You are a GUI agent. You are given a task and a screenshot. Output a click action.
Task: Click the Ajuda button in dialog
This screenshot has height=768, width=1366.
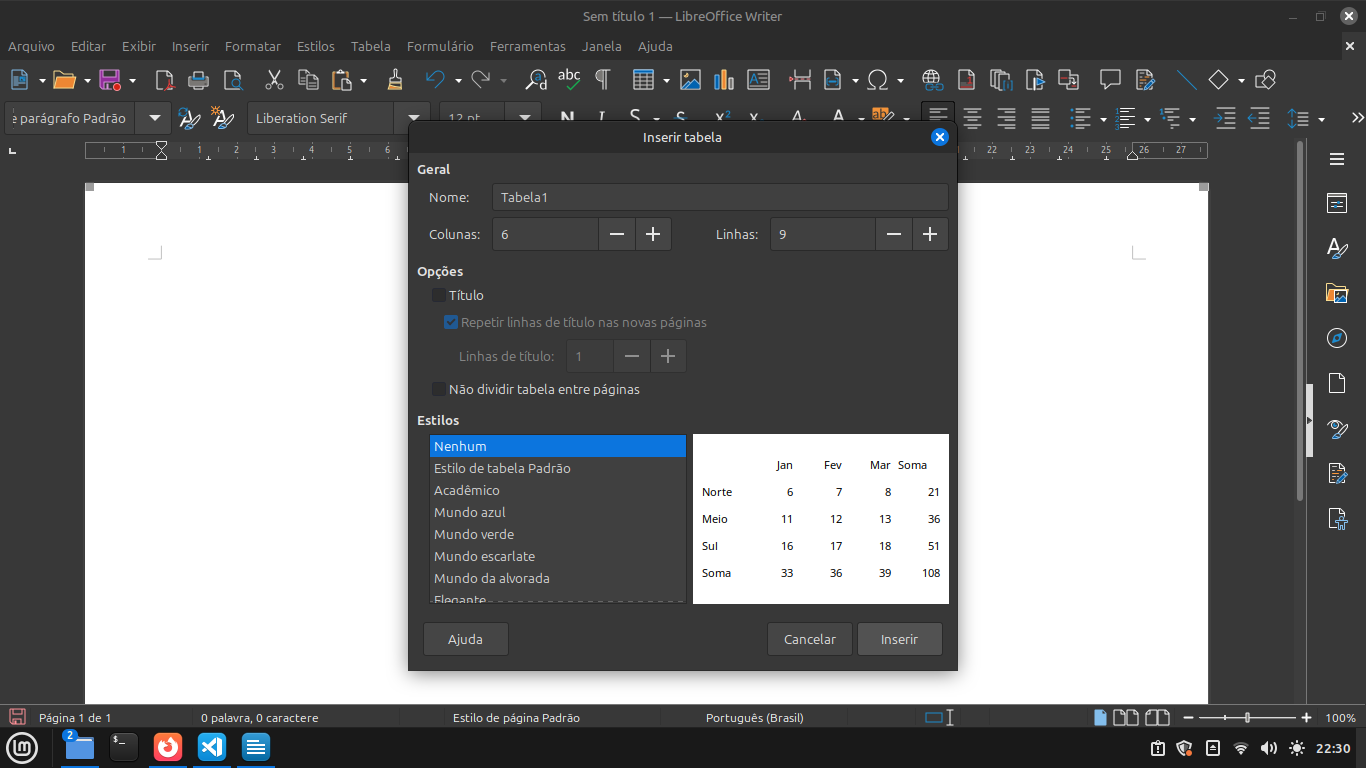(466, 639)
